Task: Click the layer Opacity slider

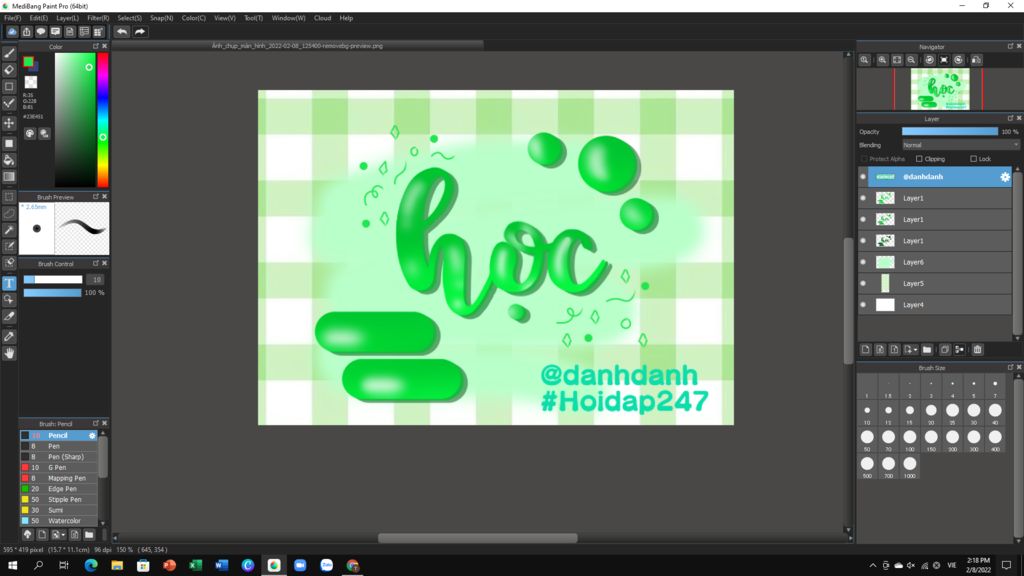Action: click(950, 131)
